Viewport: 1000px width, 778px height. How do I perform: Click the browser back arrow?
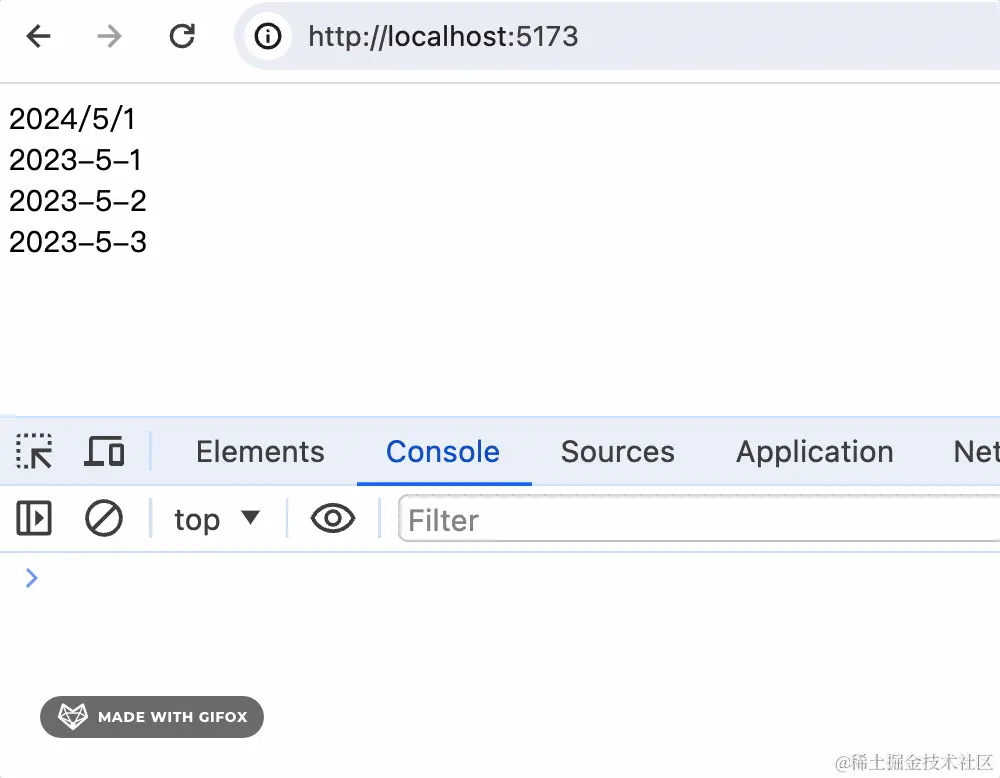38,36
